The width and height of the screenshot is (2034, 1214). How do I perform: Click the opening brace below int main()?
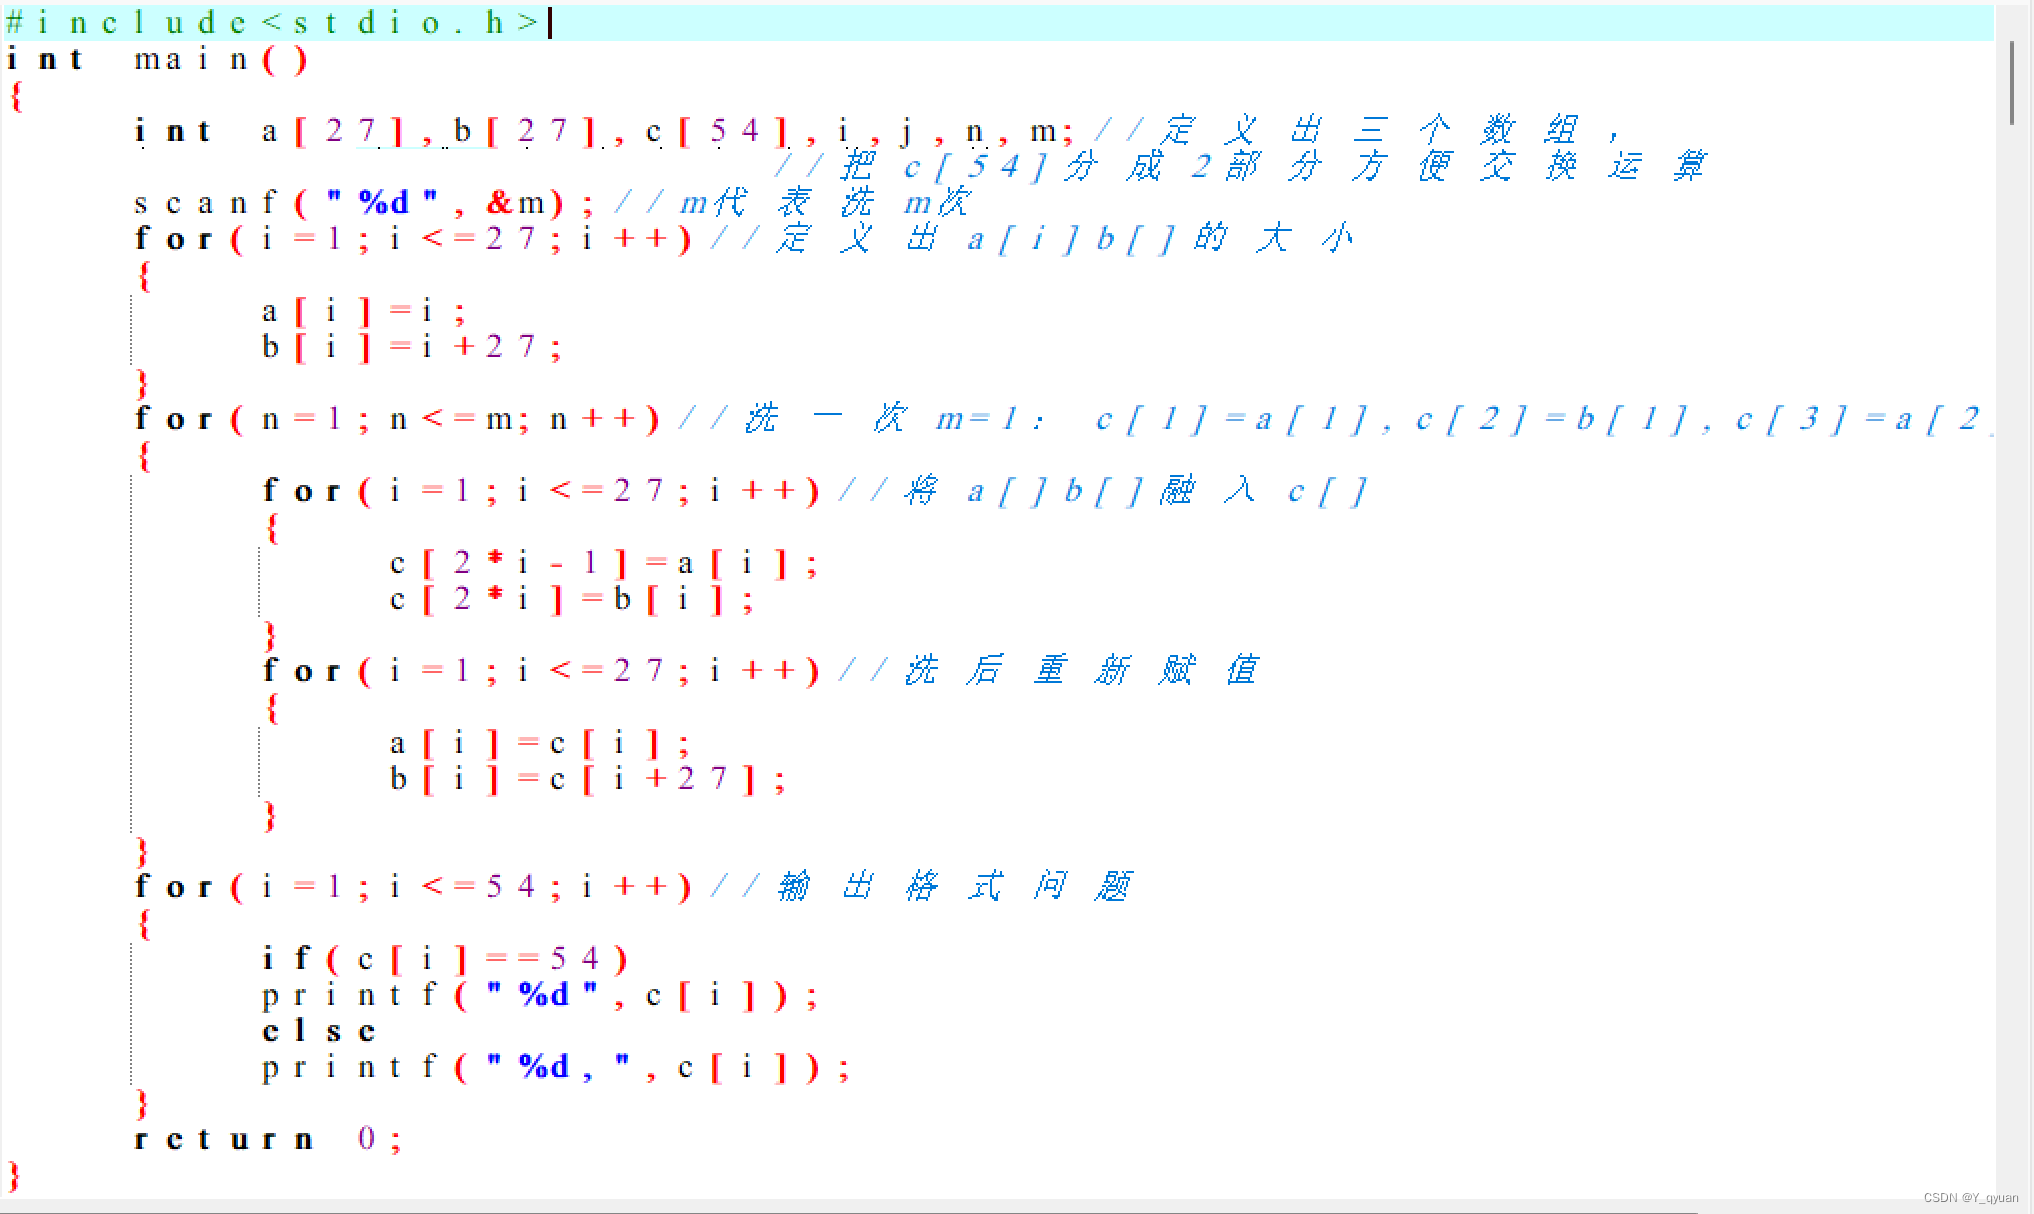pos(16,96)
